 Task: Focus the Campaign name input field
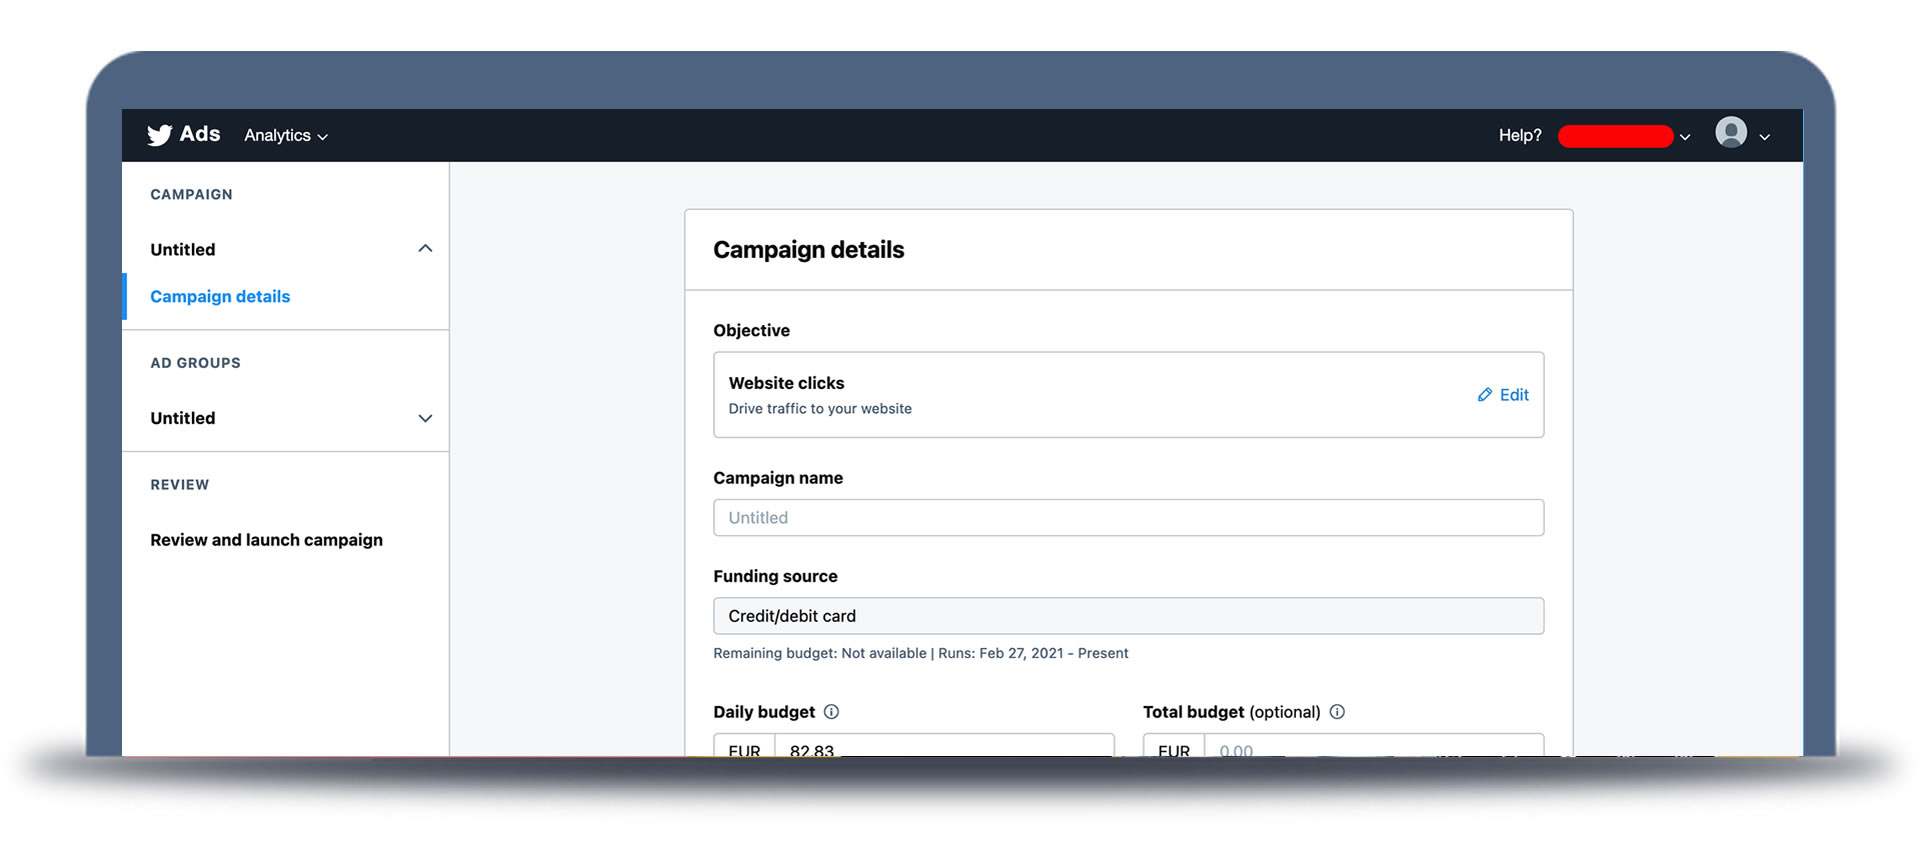1128,518
